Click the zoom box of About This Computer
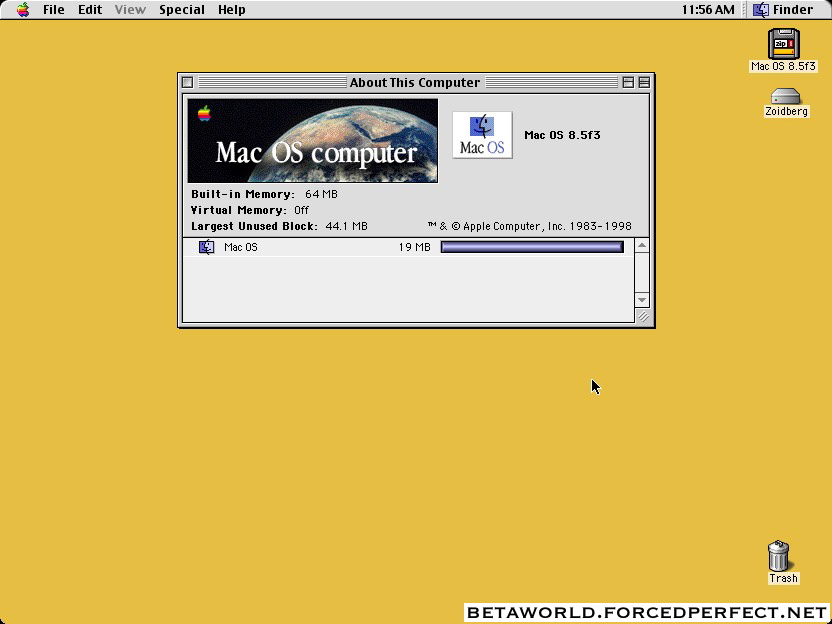Viewport: 832px width, 624px height. click(628, 82)
